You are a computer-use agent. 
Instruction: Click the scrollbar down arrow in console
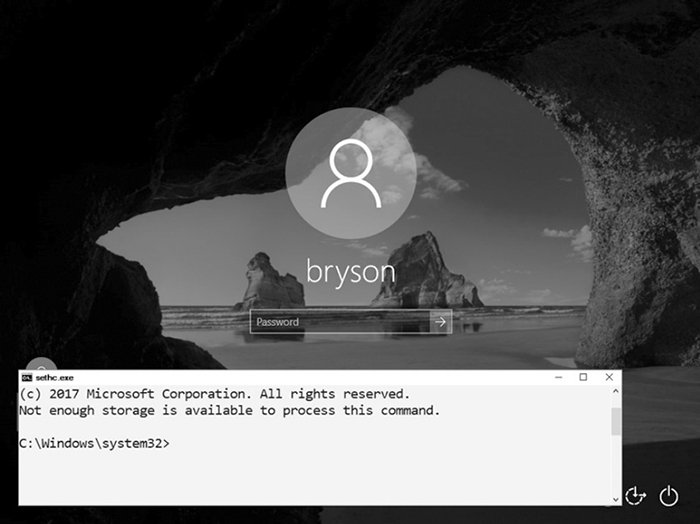pyautogui.click(x=615, y=498)
